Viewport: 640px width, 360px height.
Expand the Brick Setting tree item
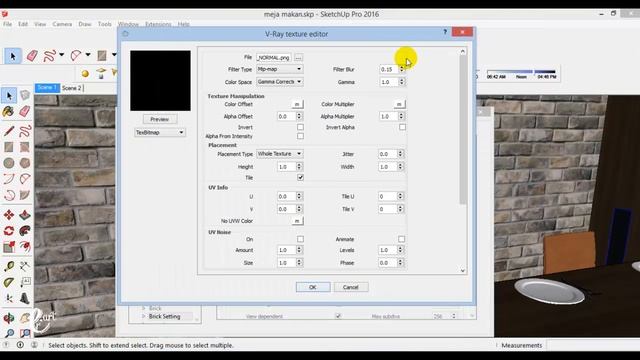pyautogui.click(x=144, y=316)
